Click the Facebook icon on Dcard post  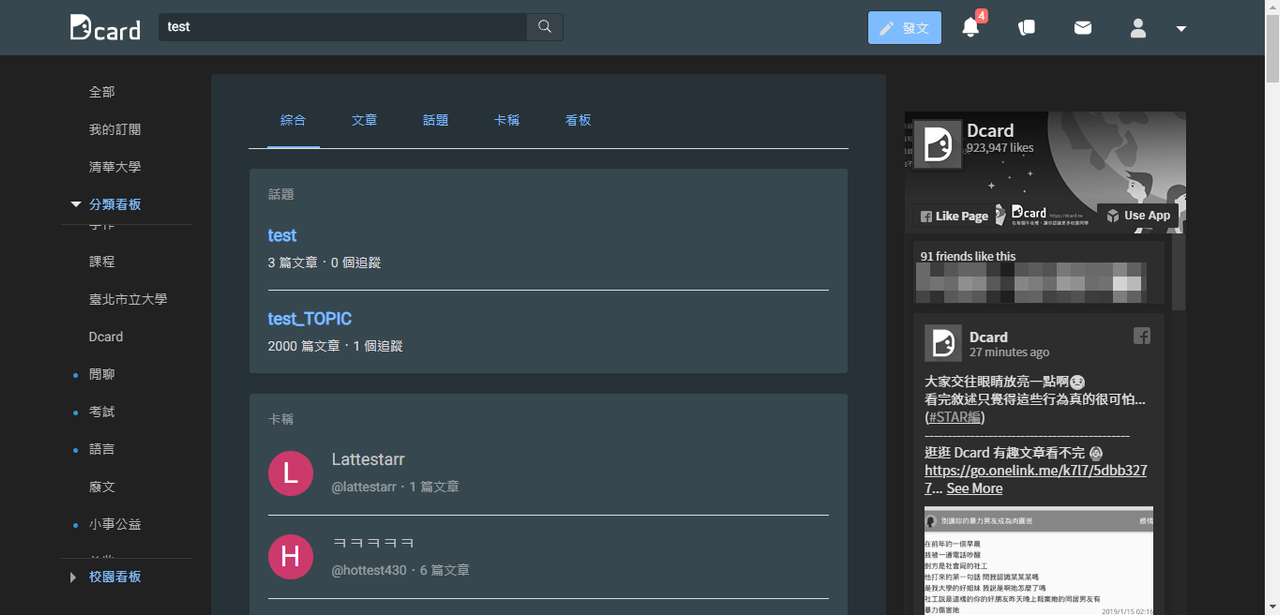[x=1142, y=336]
